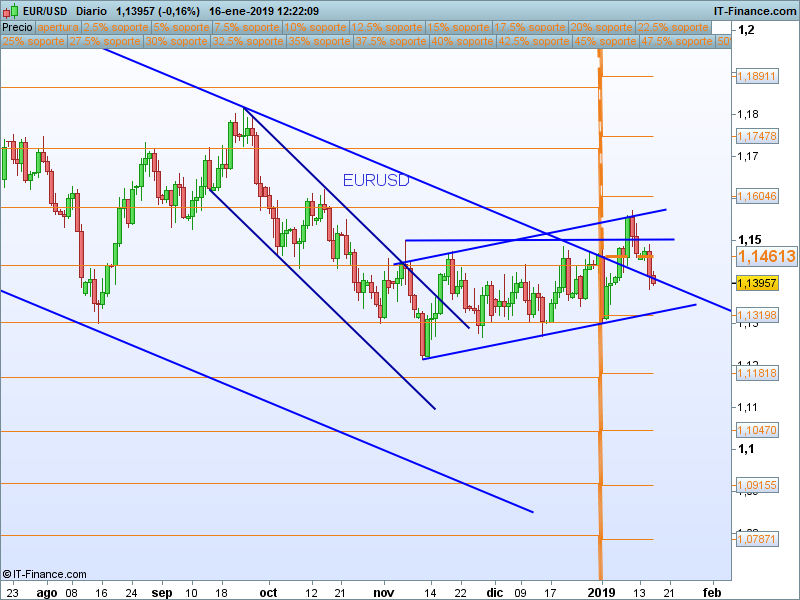The height and width of the screenshot is (600, 800).
Task: Select the 25% soporte label
Action: click(33, 41)
